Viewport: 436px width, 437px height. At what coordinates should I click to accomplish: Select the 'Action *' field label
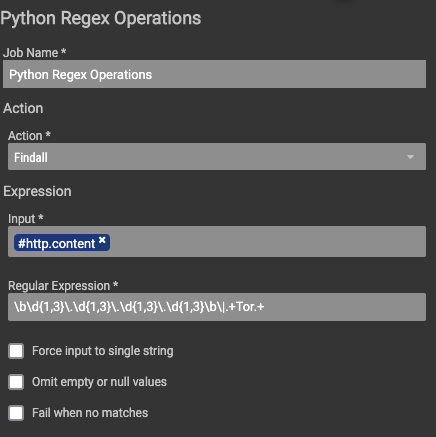pyautogui.click(x=29, y=136)
